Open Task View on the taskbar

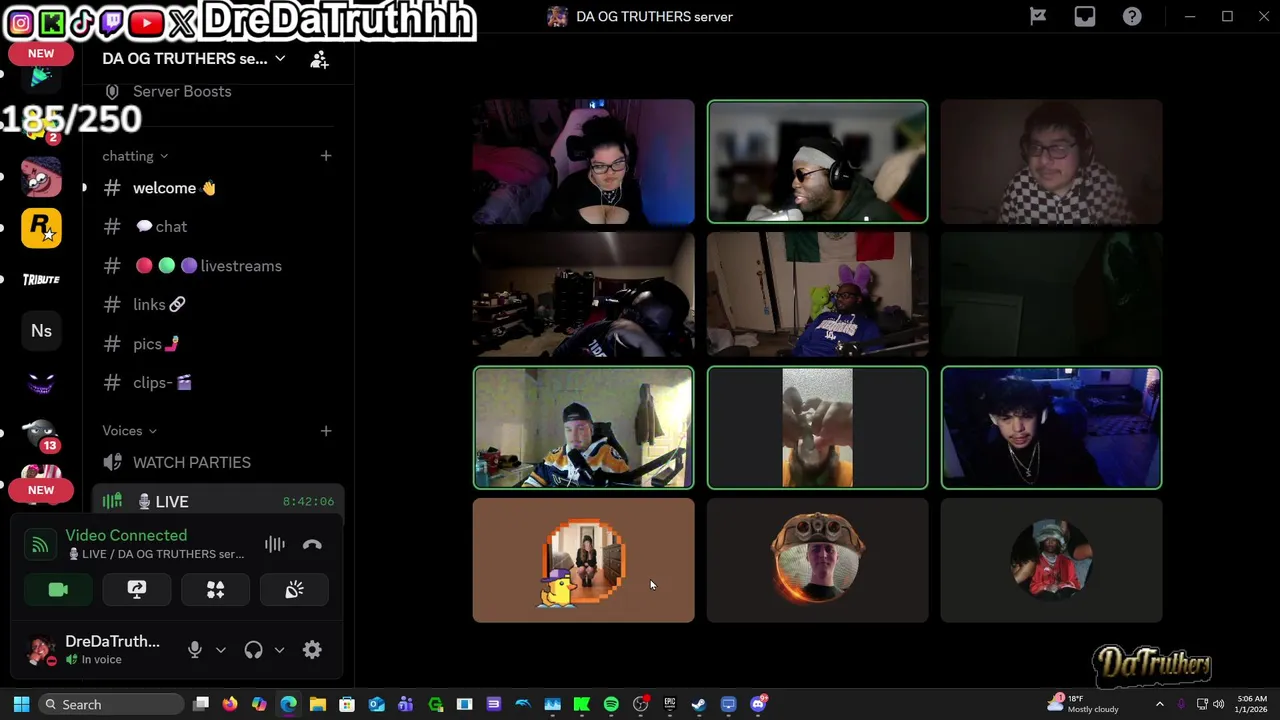coord(201,705)
